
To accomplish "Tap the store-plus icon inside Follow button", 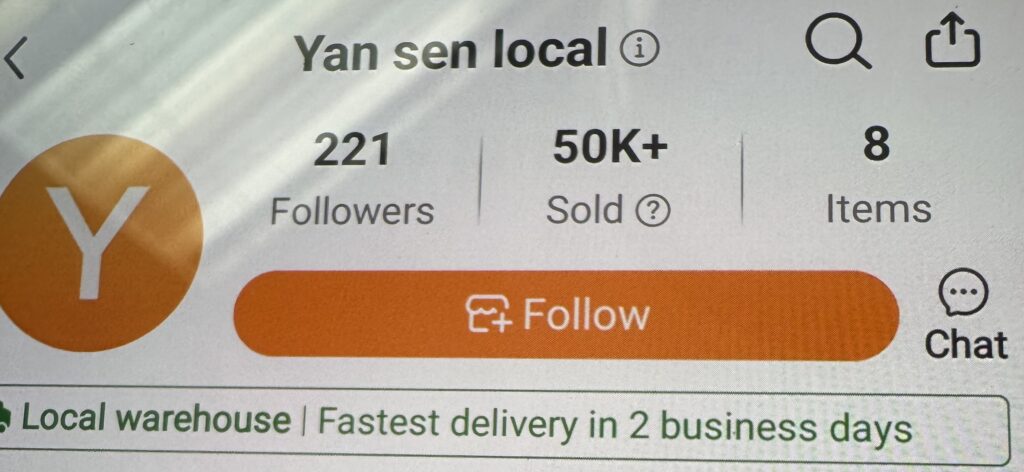I will click(489, 314).
